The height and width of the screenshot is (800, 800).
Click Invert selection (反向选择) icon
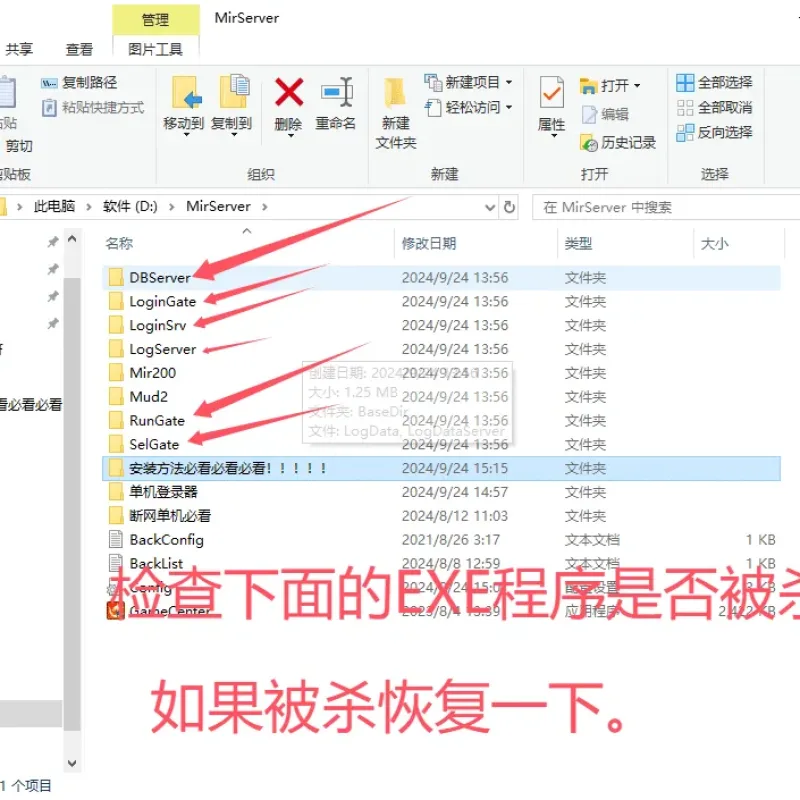(685, 132)
